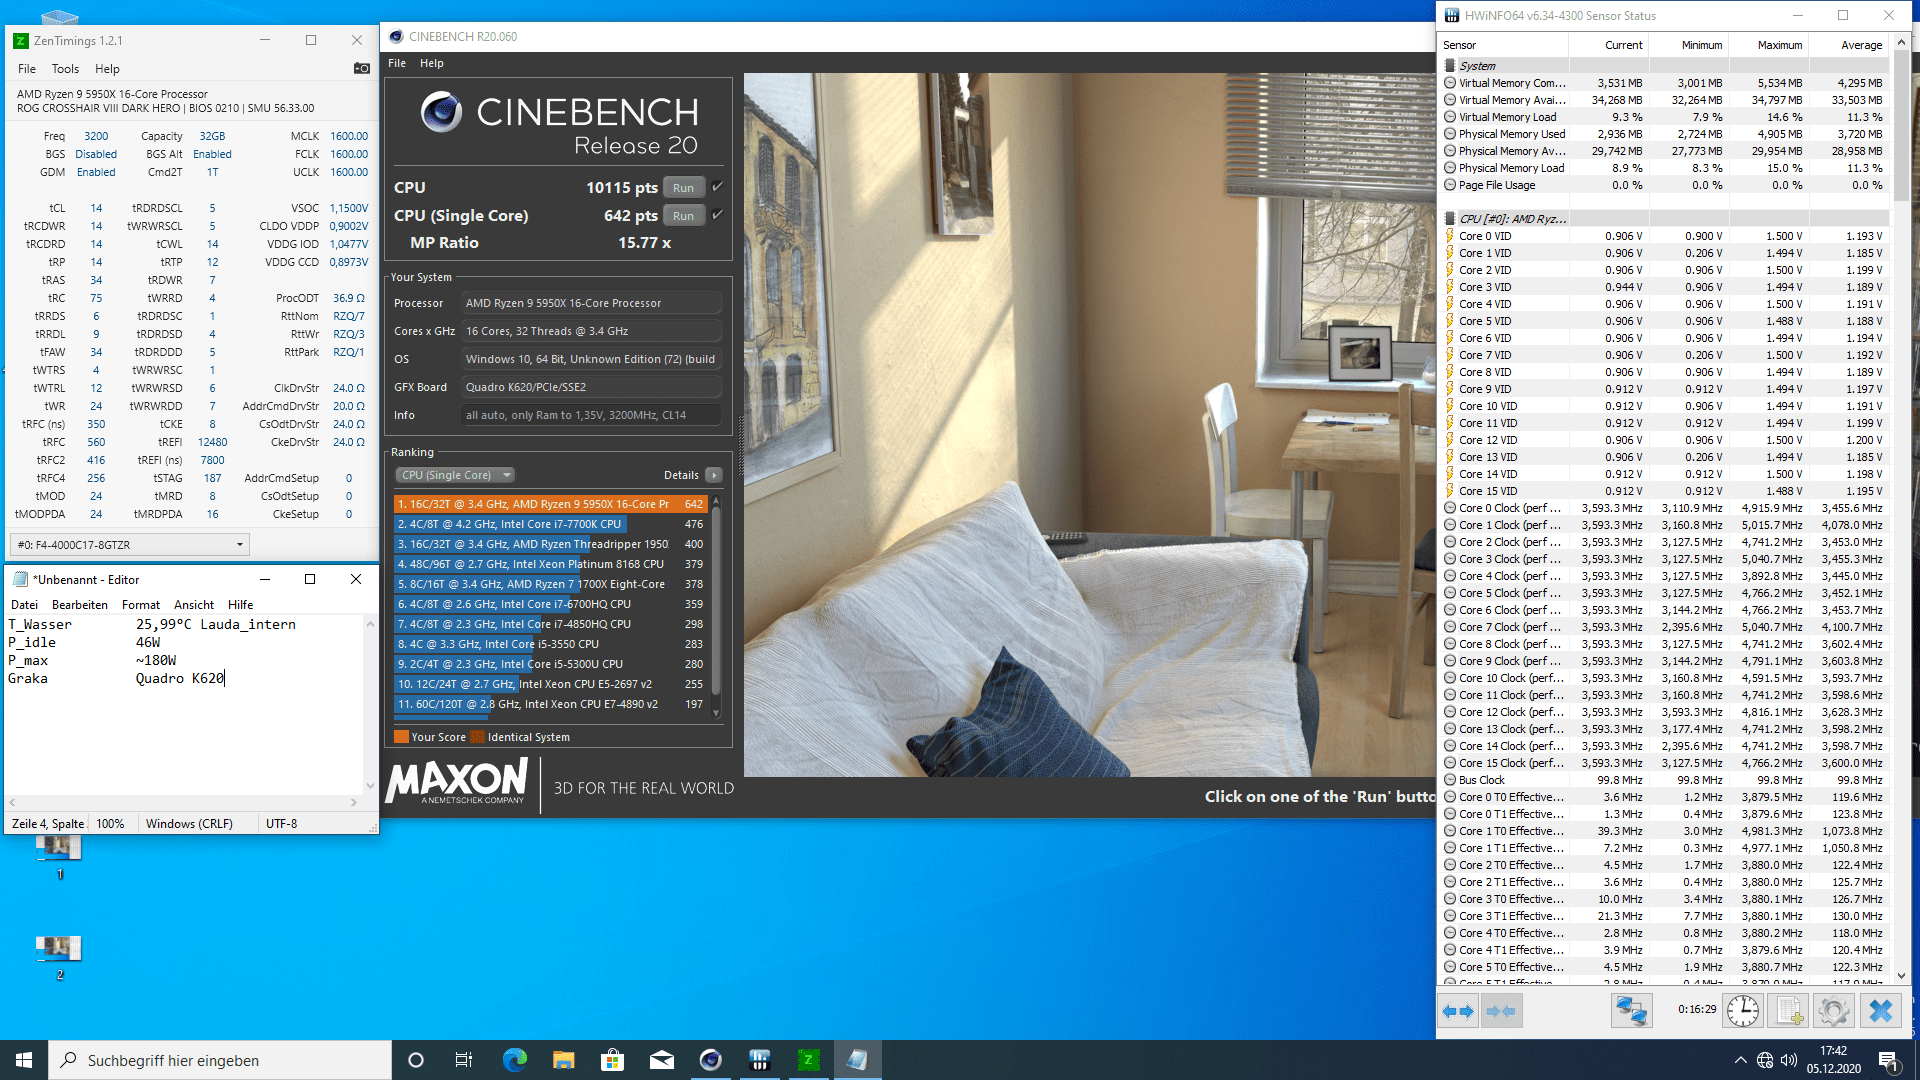Screen dimensions: 1920x1080
Task: Open Notepad Hilfe menu
Action: pos(240,605)
